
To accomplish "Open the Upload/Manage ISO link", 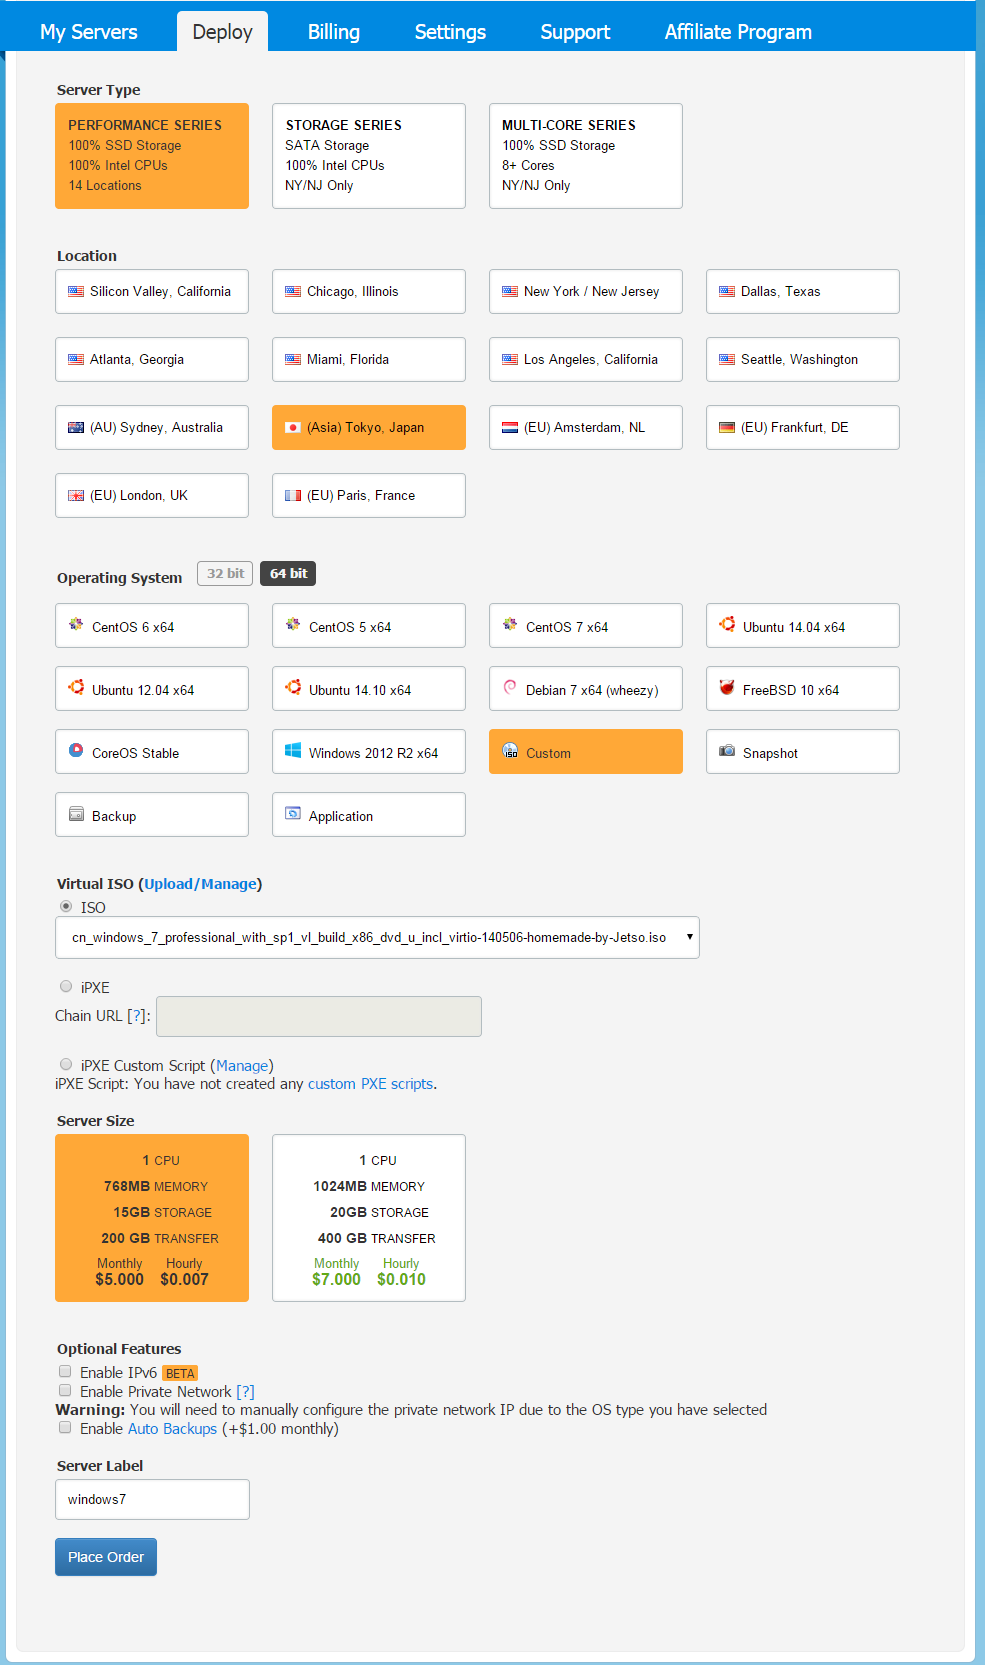I will [x=200, y=884].
